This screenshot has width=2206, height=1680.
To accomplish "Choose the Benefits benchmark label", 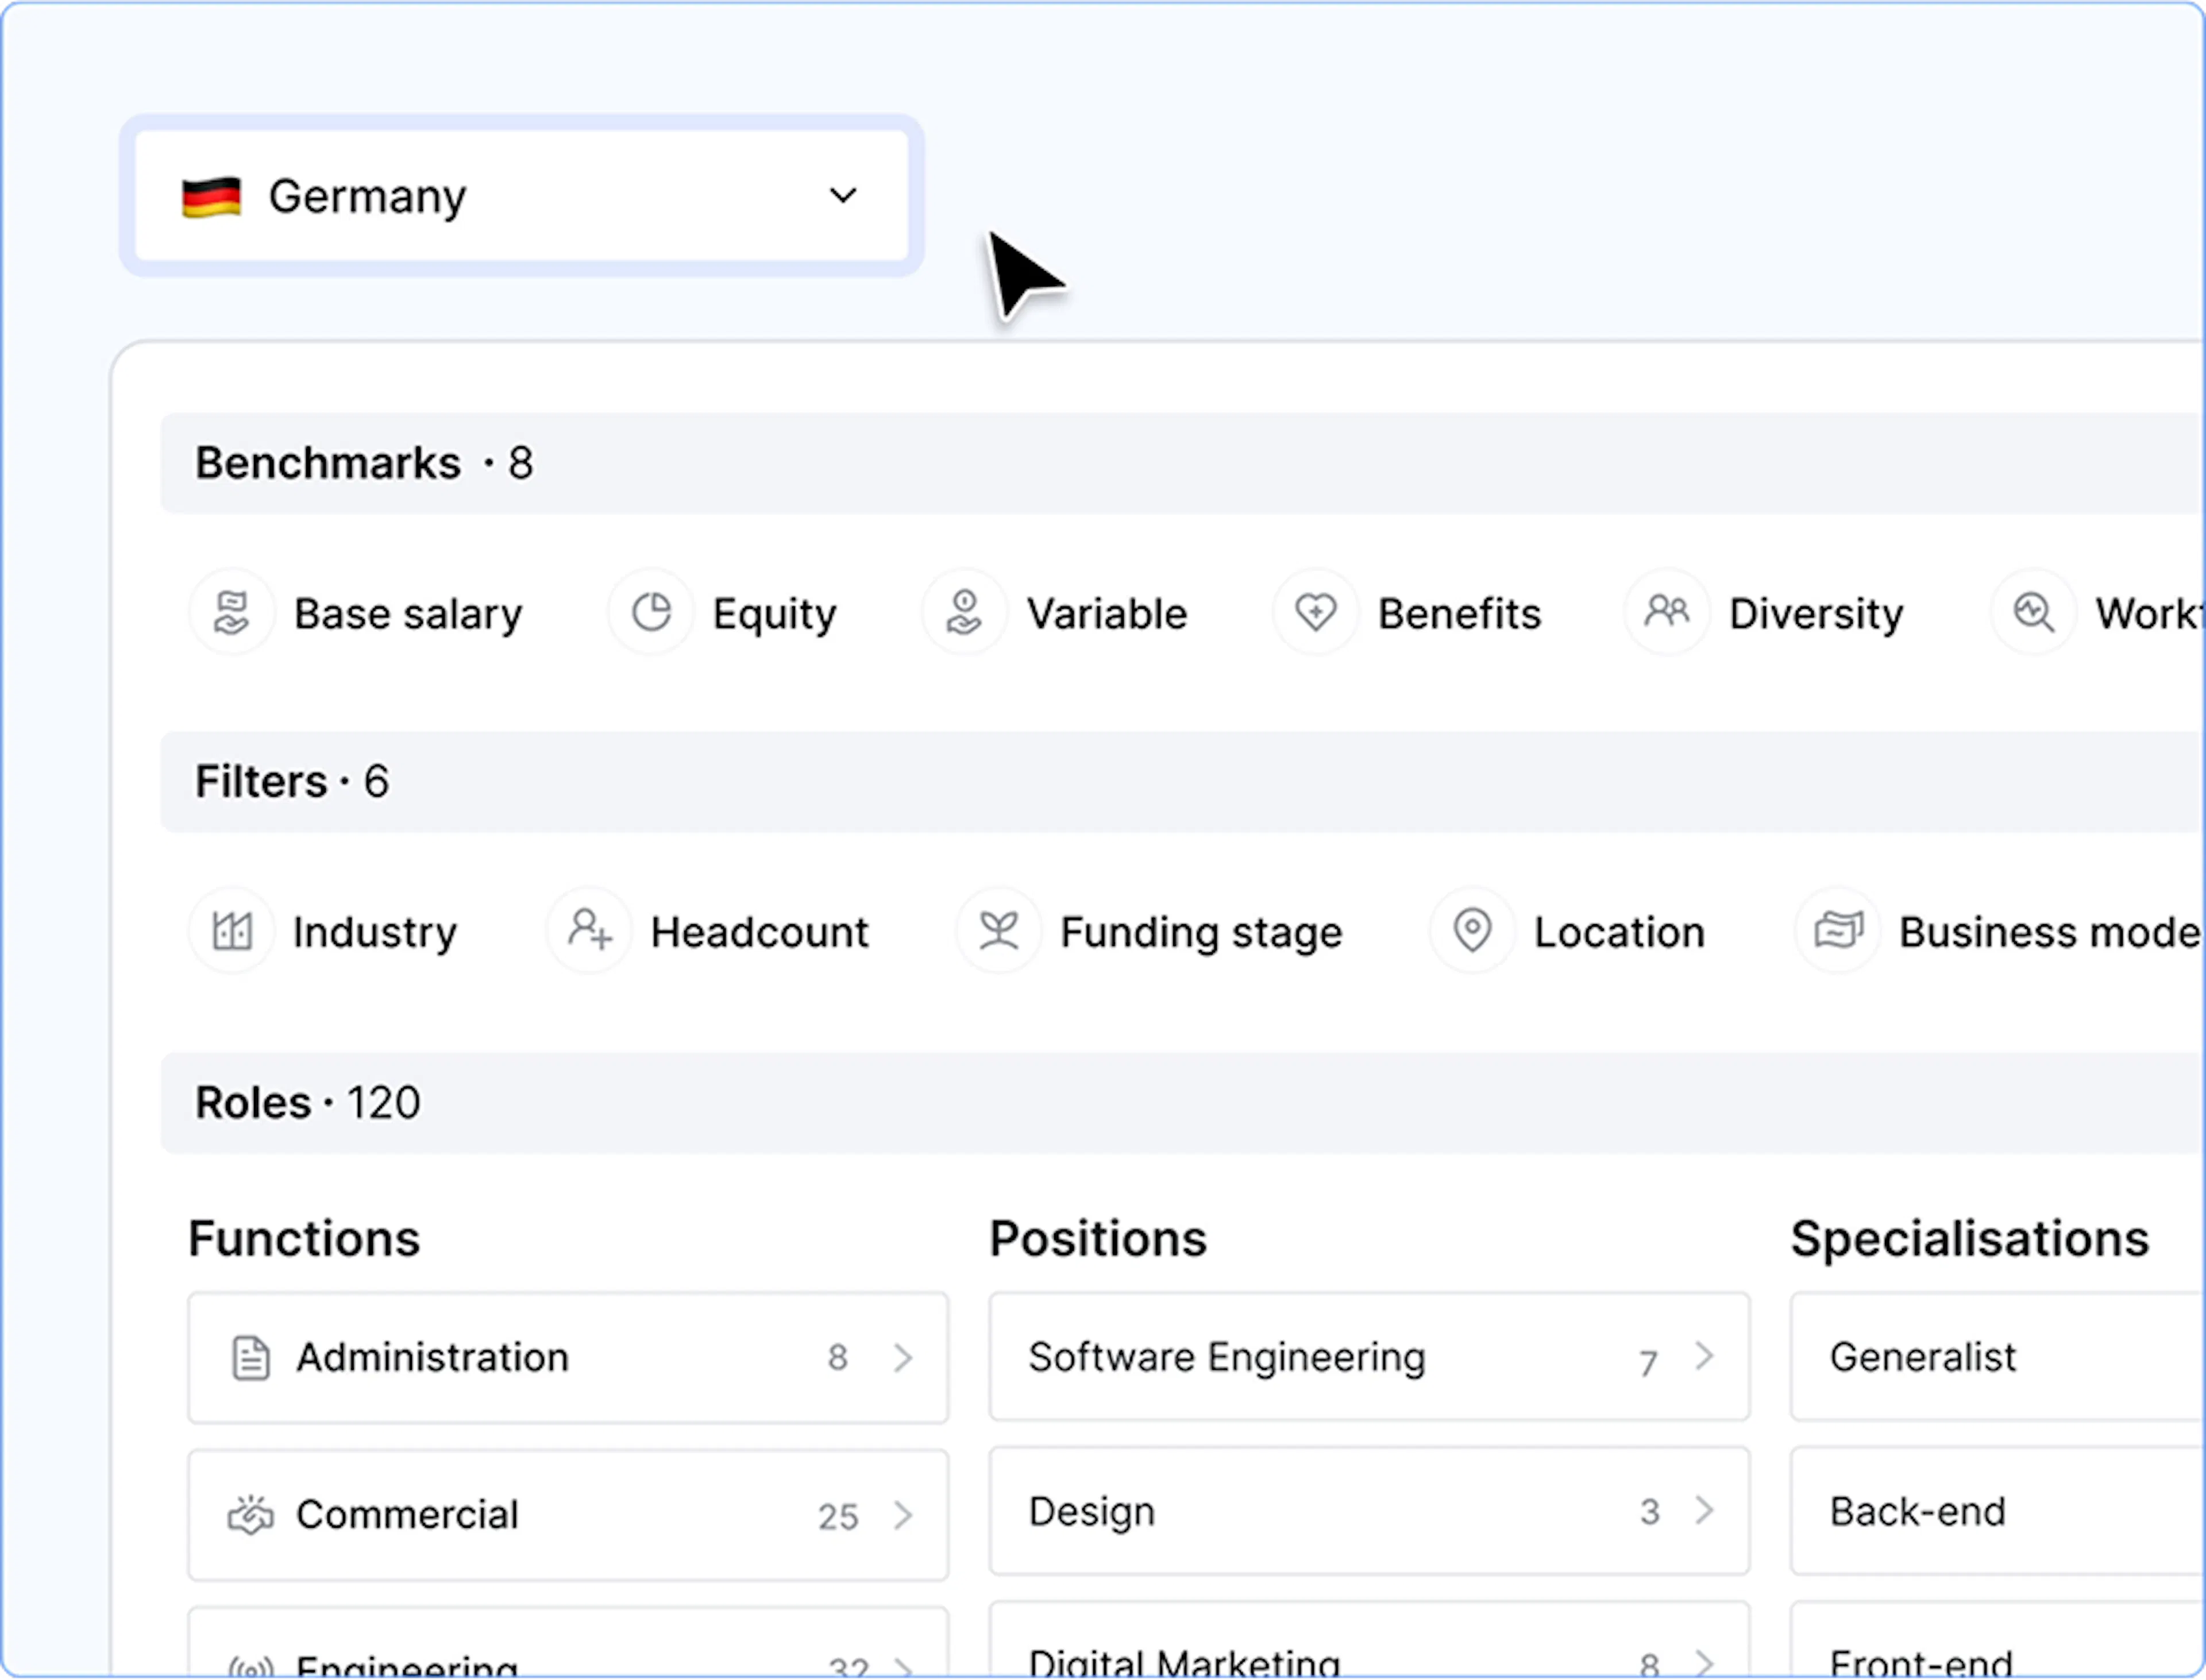I will [1459, 614].
